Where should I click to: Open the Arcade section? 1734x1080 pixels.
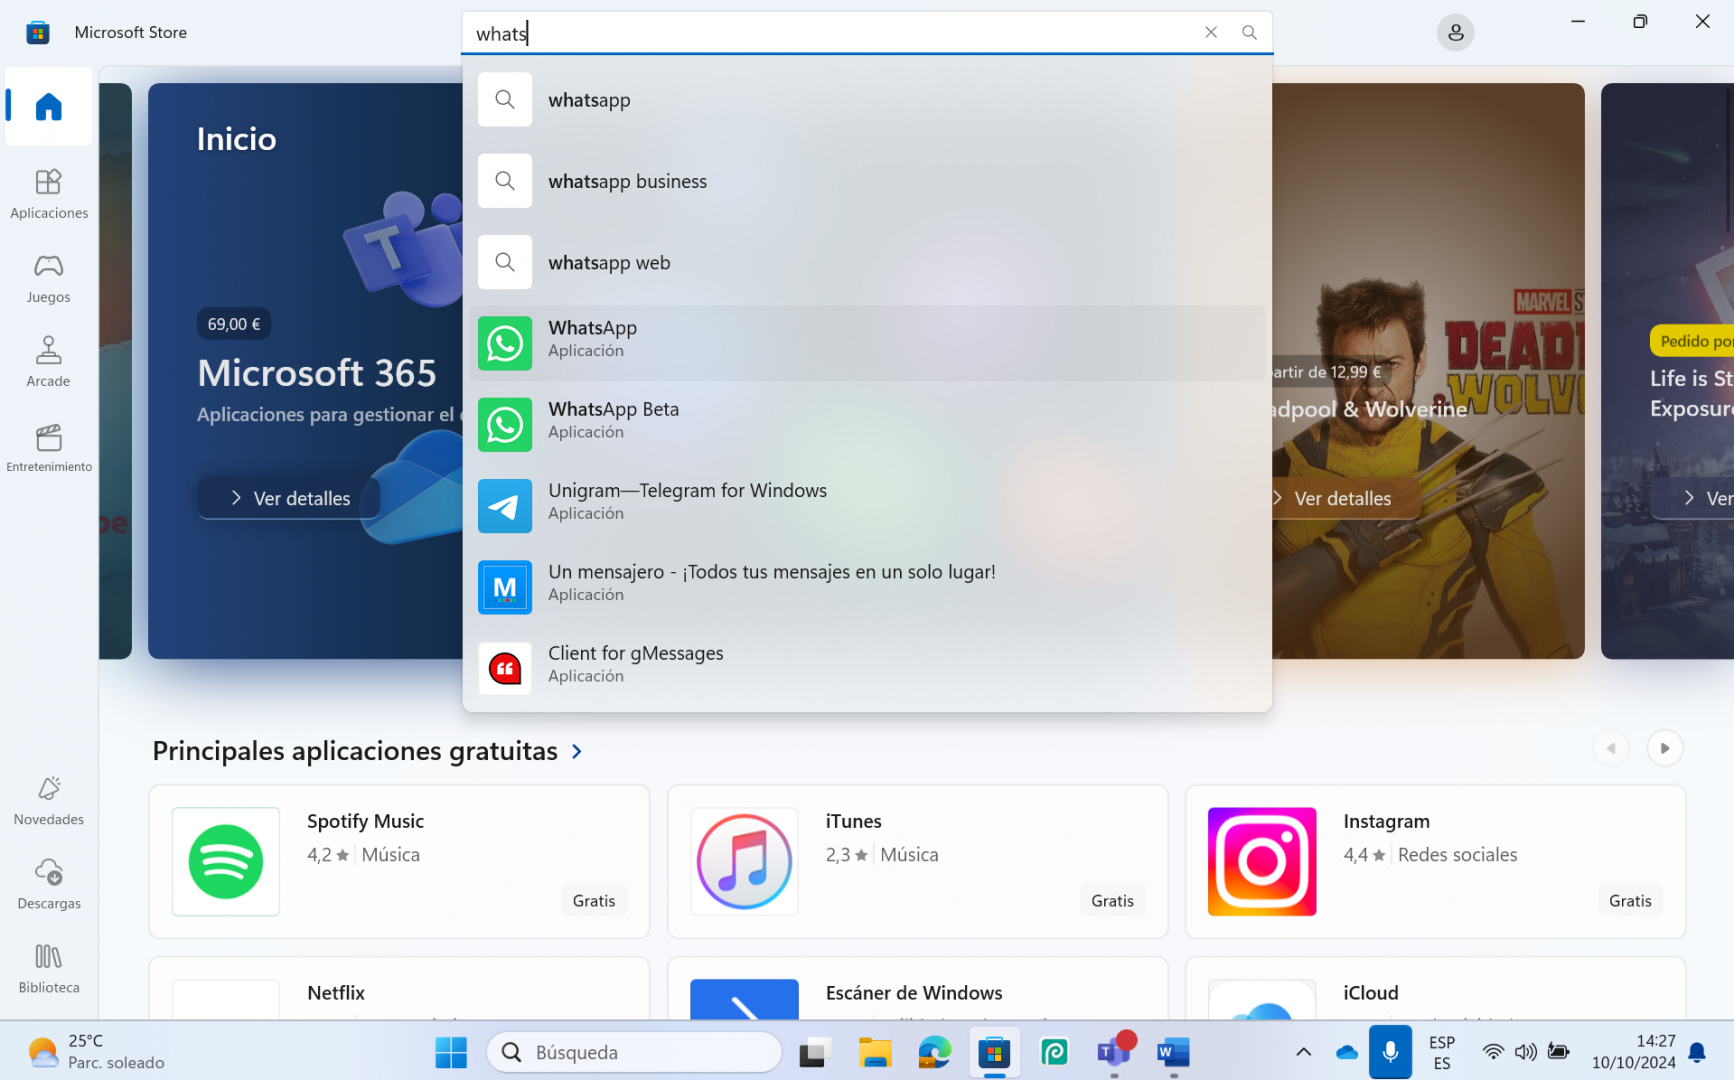(48, 362)
